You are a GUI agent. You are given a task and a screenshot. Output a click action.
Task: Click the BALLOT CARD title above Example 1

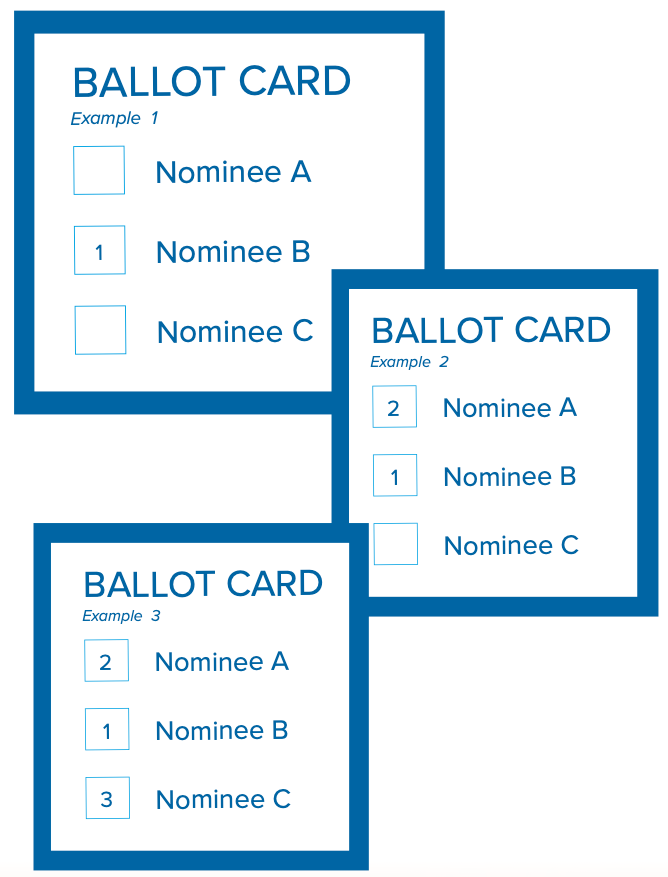pos(212,82)
